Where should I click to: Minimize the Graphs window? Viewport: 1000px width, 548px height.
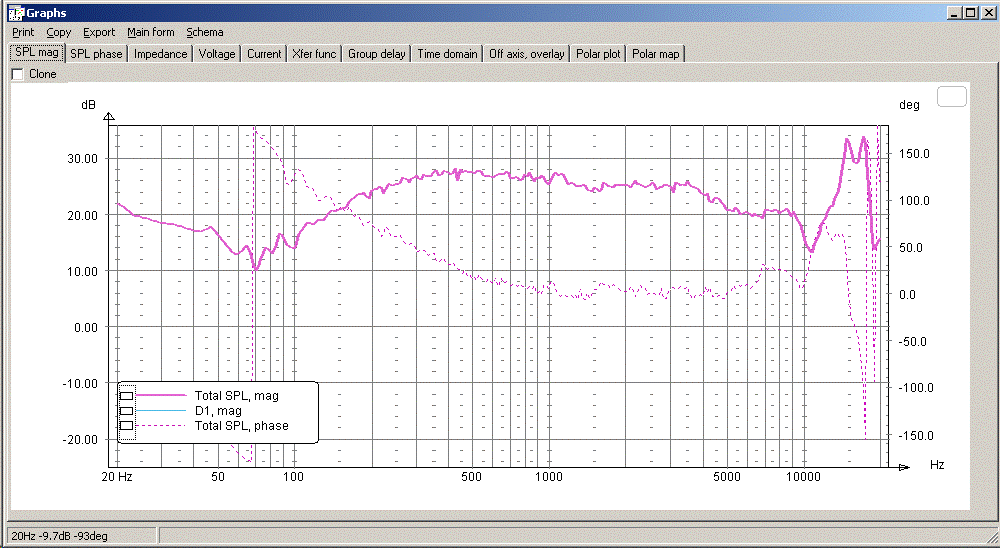(x=954, y=13)
